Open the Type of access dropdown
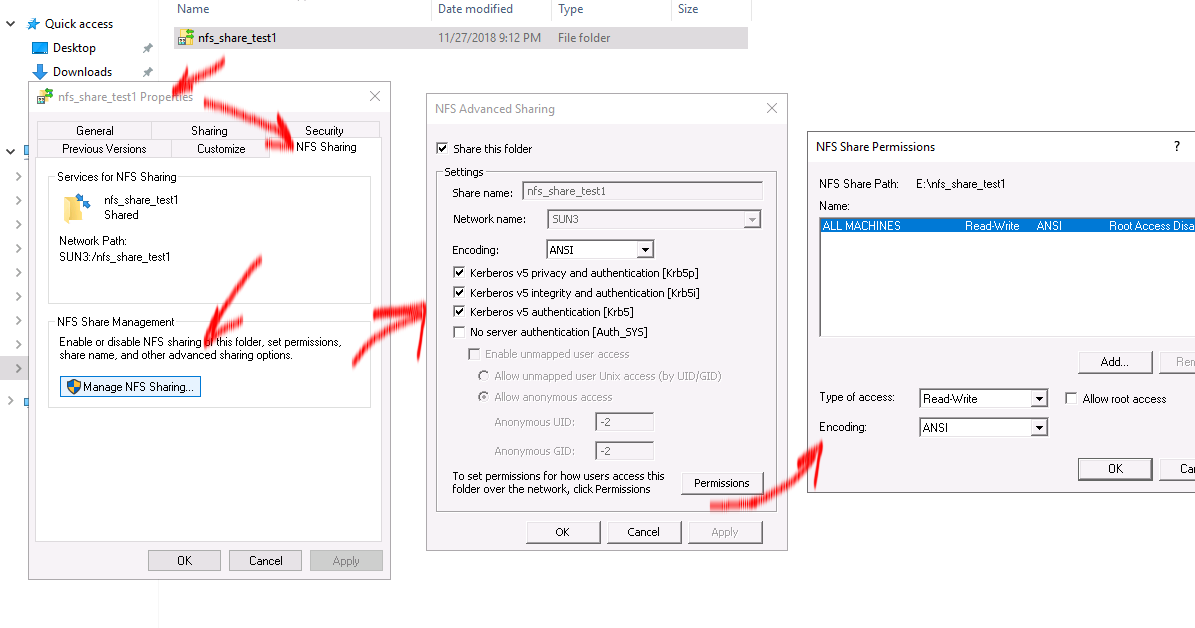 [1040, 398]
